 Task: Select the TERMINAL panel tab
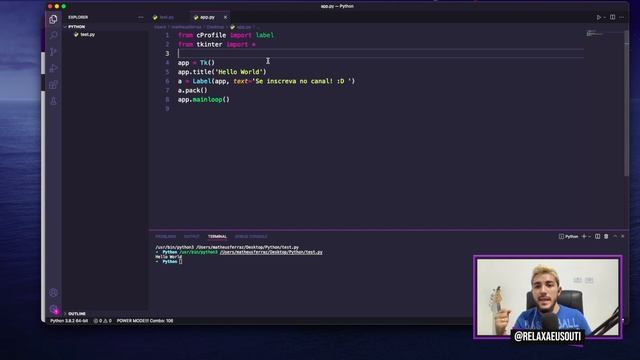[217, 236]
